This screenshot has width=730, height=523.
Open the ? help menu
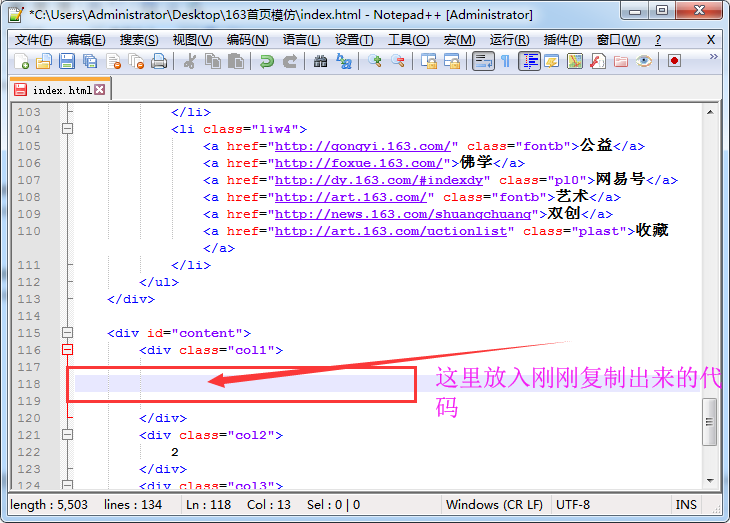coord(658,40)
